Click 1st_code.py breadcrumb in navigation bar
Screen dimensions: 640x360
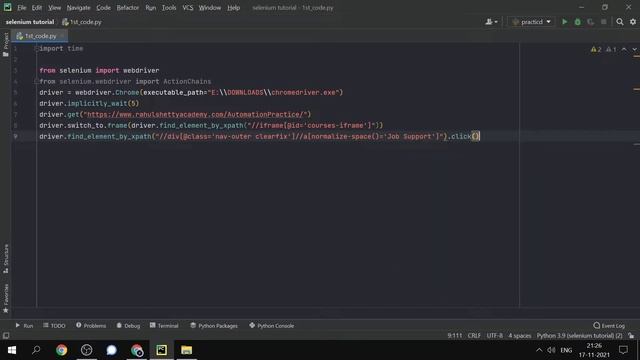[x=82, y=22]
